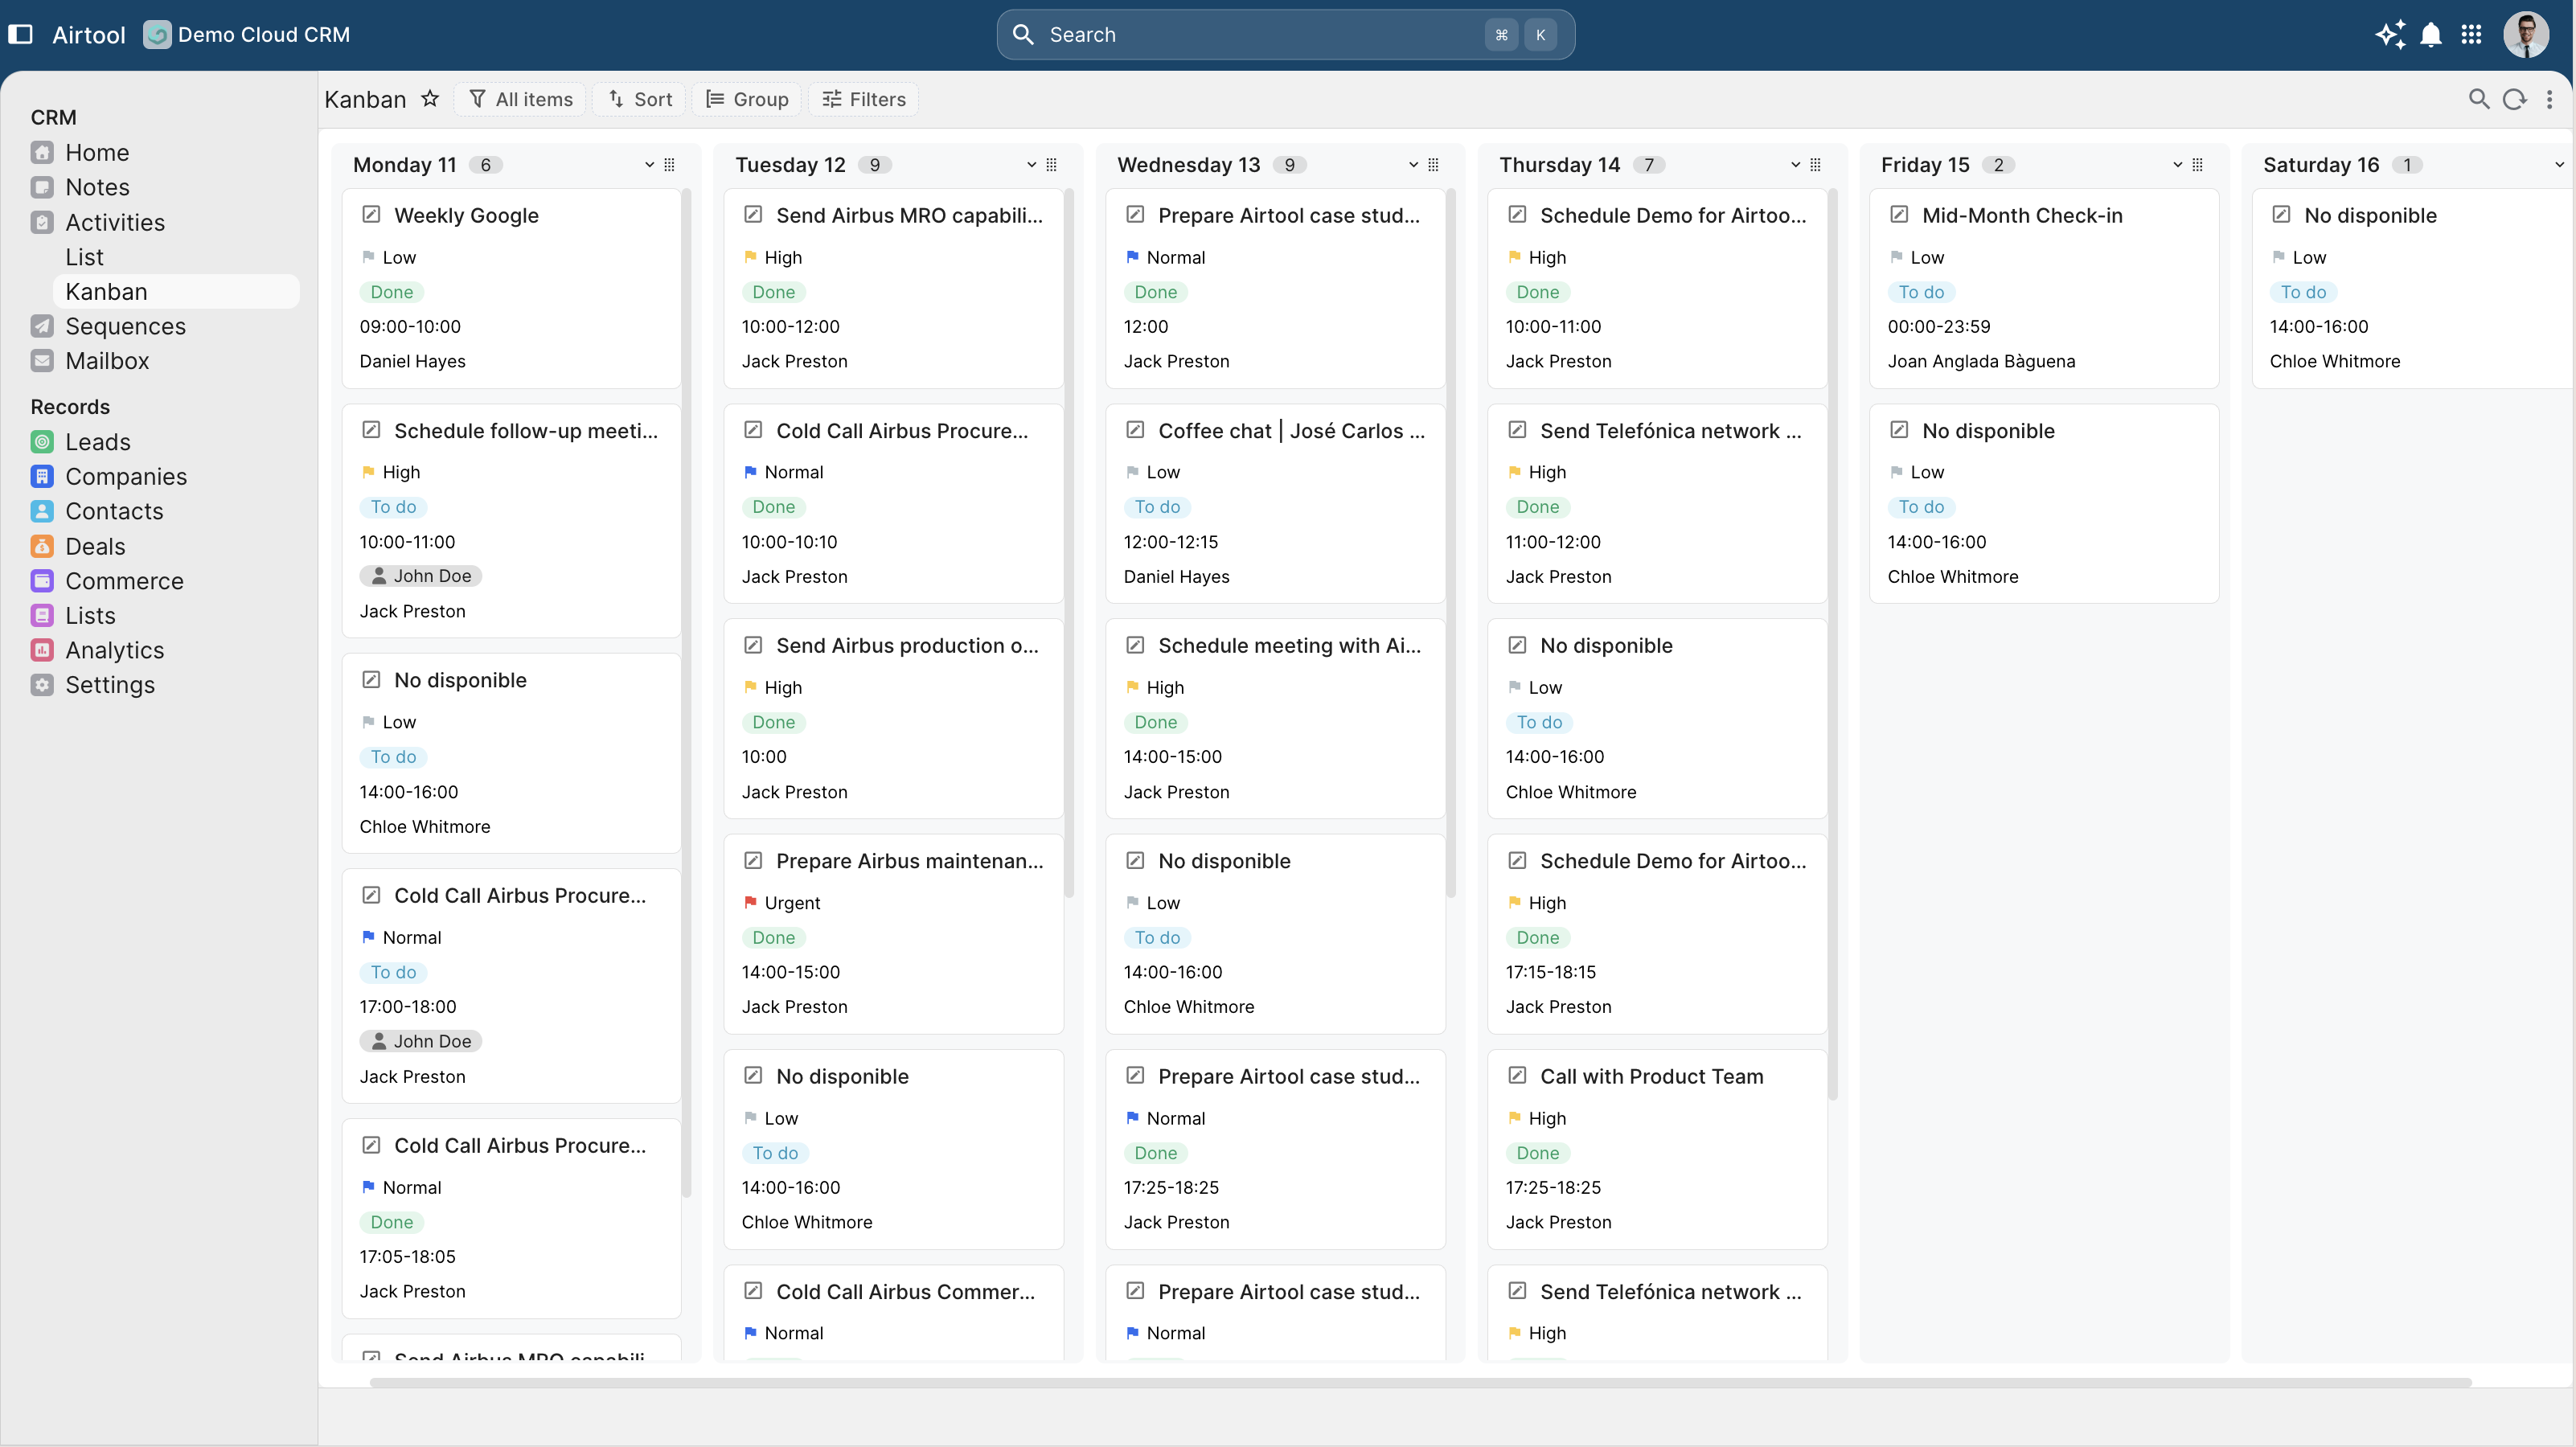This screenshot has height=1447, width=2576.
Task: Click the To do status on Mid-Month Check-in
Action: click(1921, 292)
